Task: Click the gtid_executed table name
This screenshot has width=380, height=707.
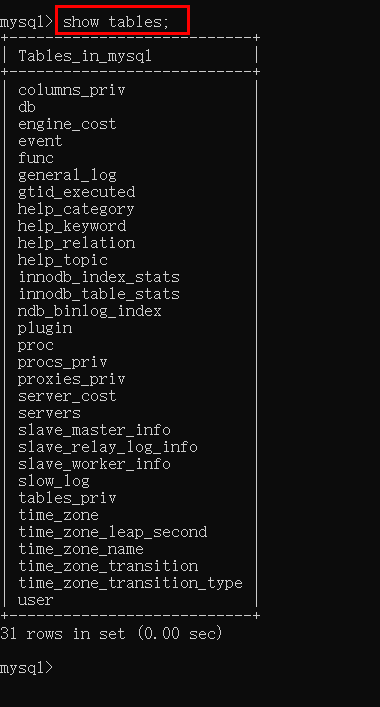Action: pyautogui.click(x=76, y=192)
